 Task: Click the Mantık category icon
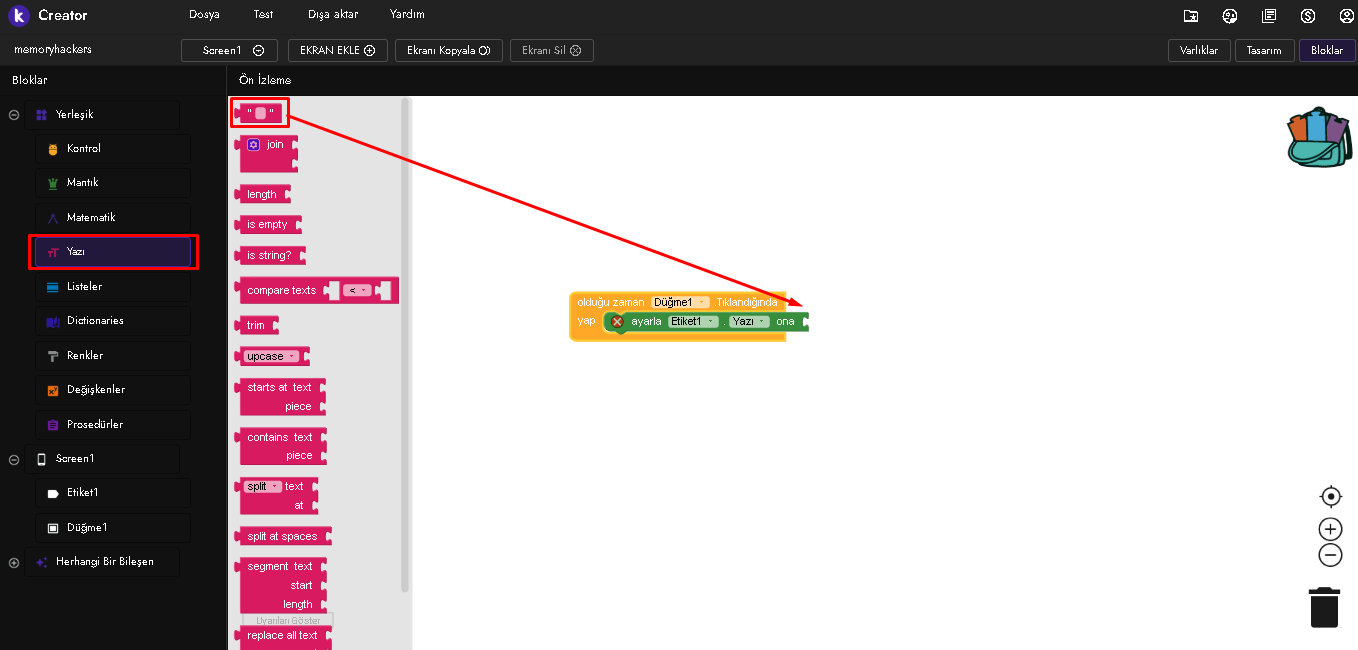pyautogui.click(x=53, y=183)
